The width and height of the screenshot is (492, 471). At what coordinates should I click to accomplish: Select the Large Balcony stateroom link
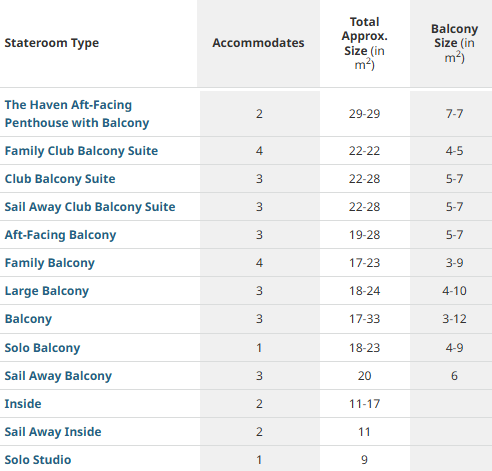coord(47,291)
